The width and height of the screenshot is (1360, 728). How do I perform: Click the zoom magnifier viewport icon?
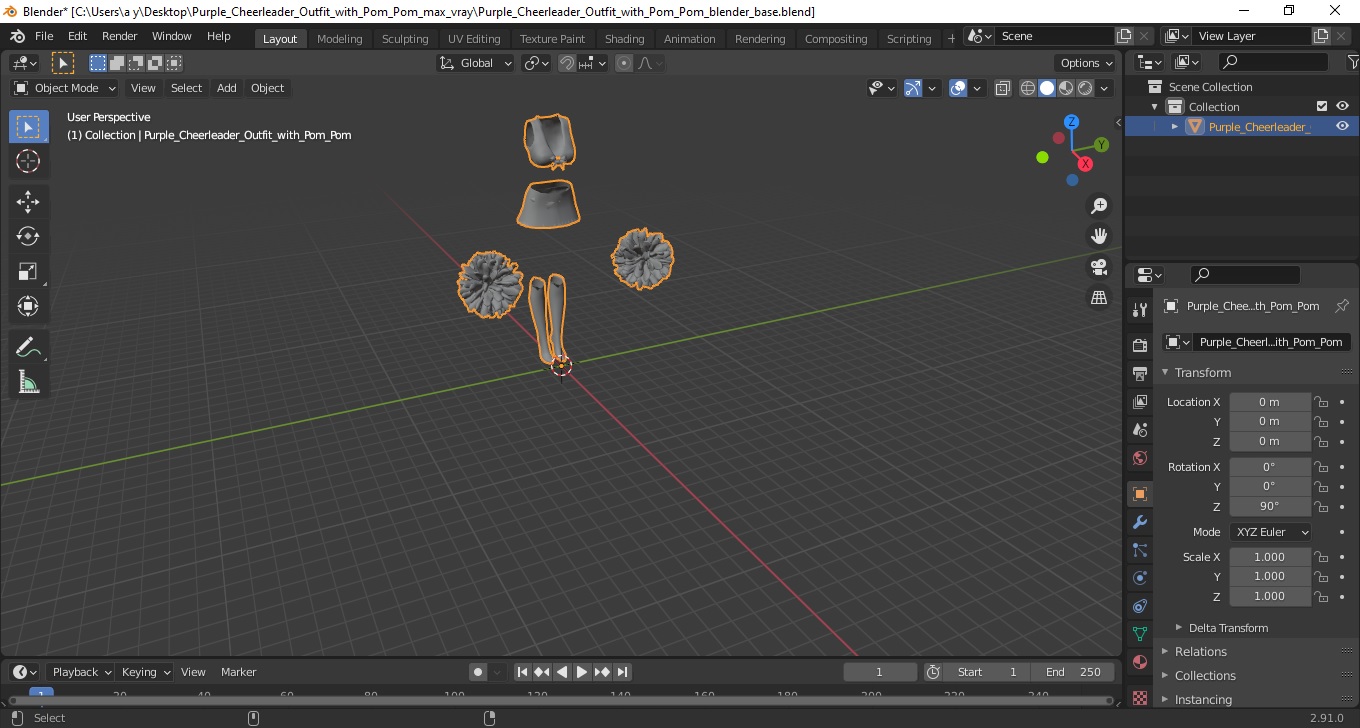pos(1099,205)
